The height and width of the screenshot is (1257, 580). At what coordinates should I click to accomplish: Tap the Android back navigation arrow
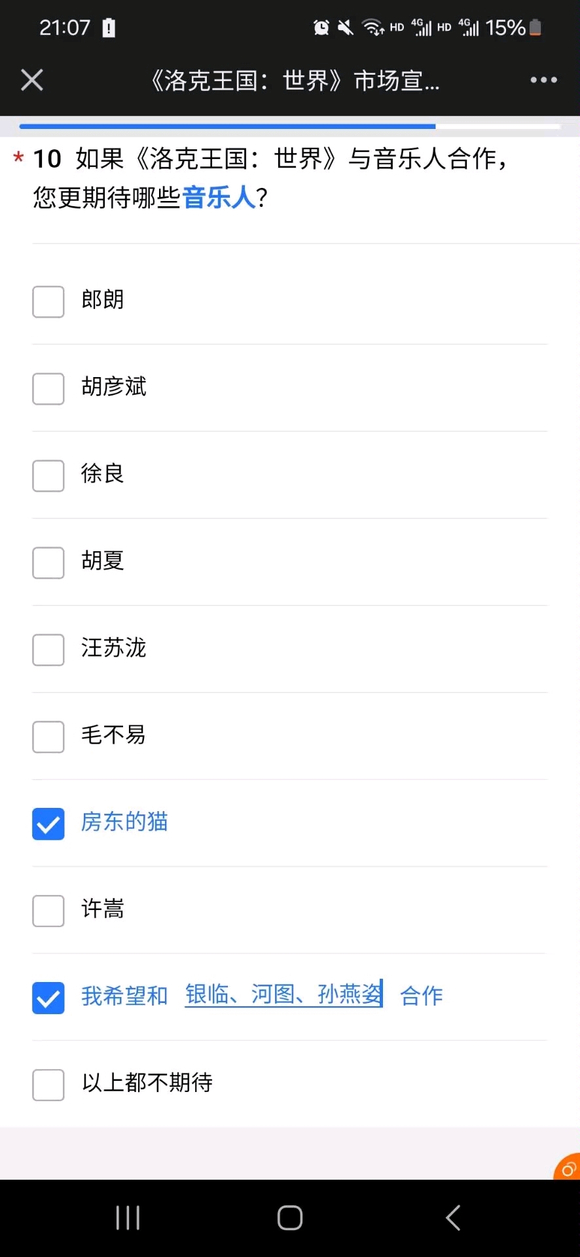pos(453,1217)
